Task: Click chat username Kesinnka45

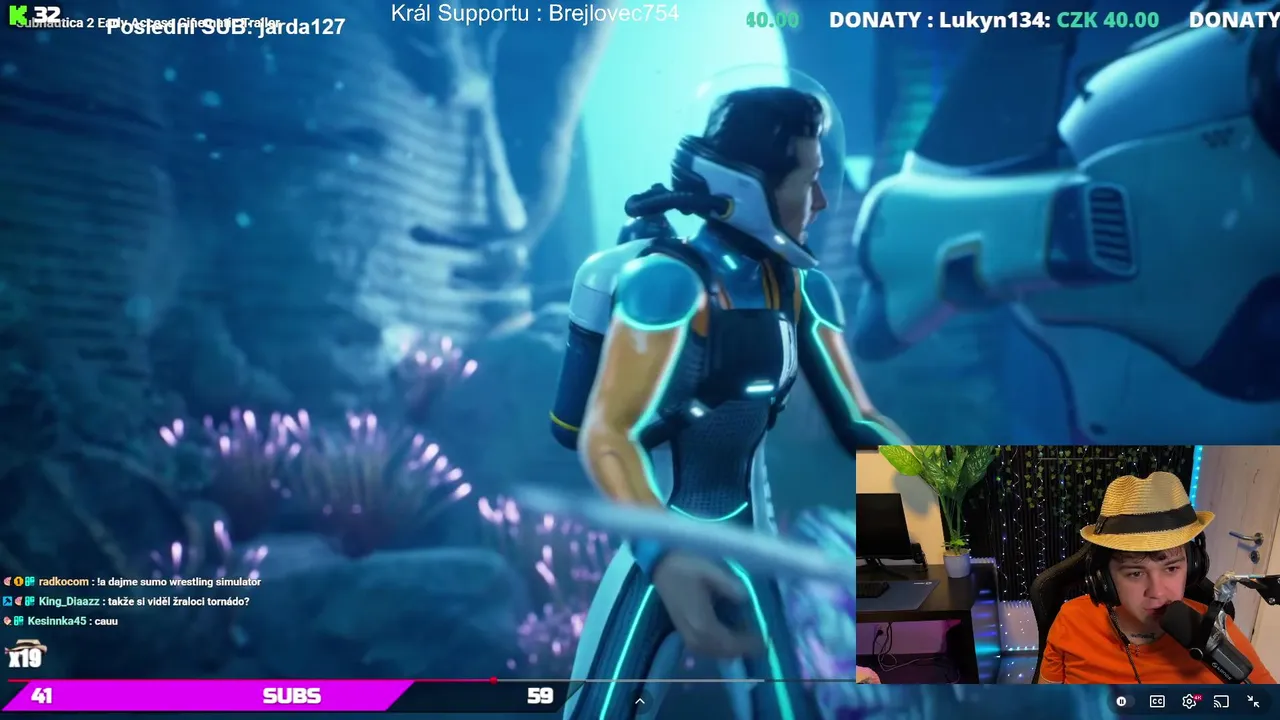Action: pyautogui.click(x=57, y=621)
